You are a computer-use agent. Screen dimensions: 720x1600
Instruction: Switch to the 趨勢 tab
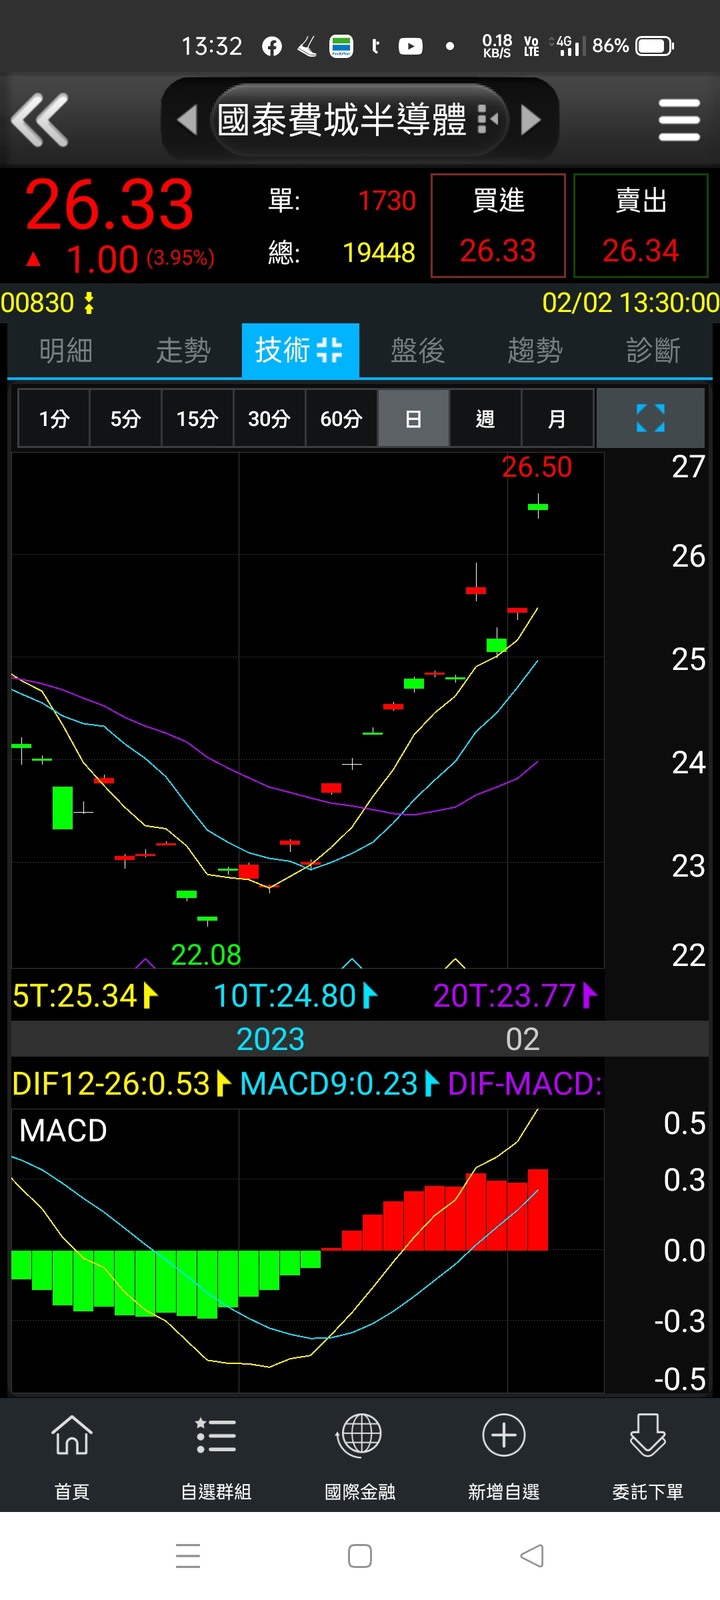[535, 350]
